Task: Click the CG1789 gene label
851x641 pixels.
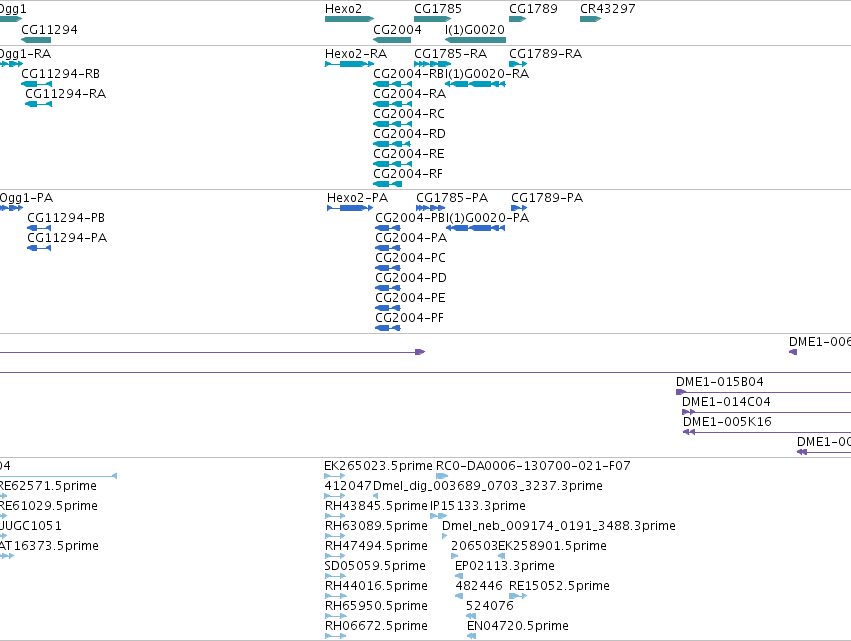Action: point(533,9)
